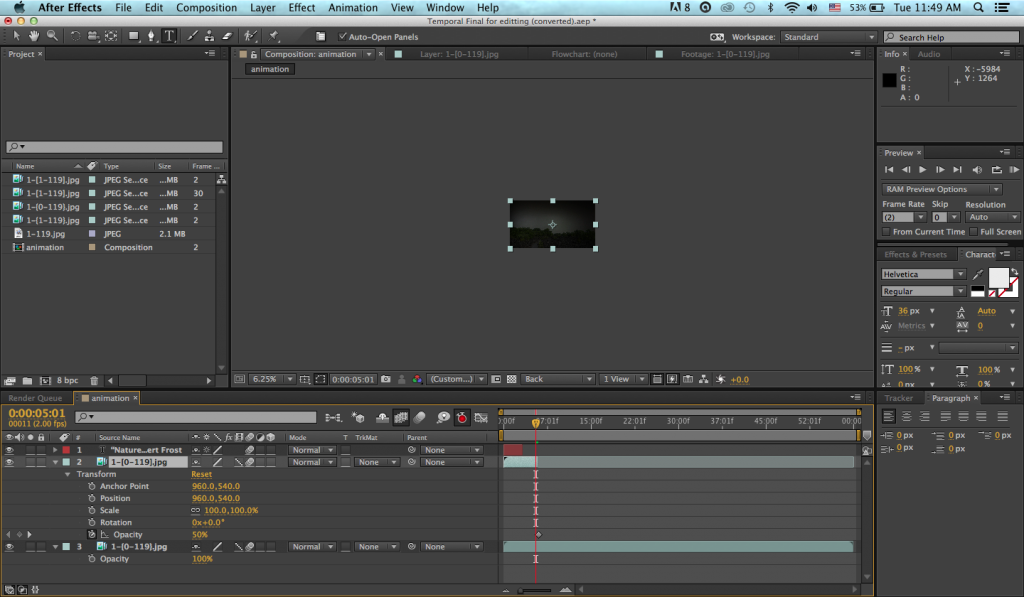Open the Workspace dropdown showing Standard
The height and width of the screenshot is (597, 1024).
point(829,36)
